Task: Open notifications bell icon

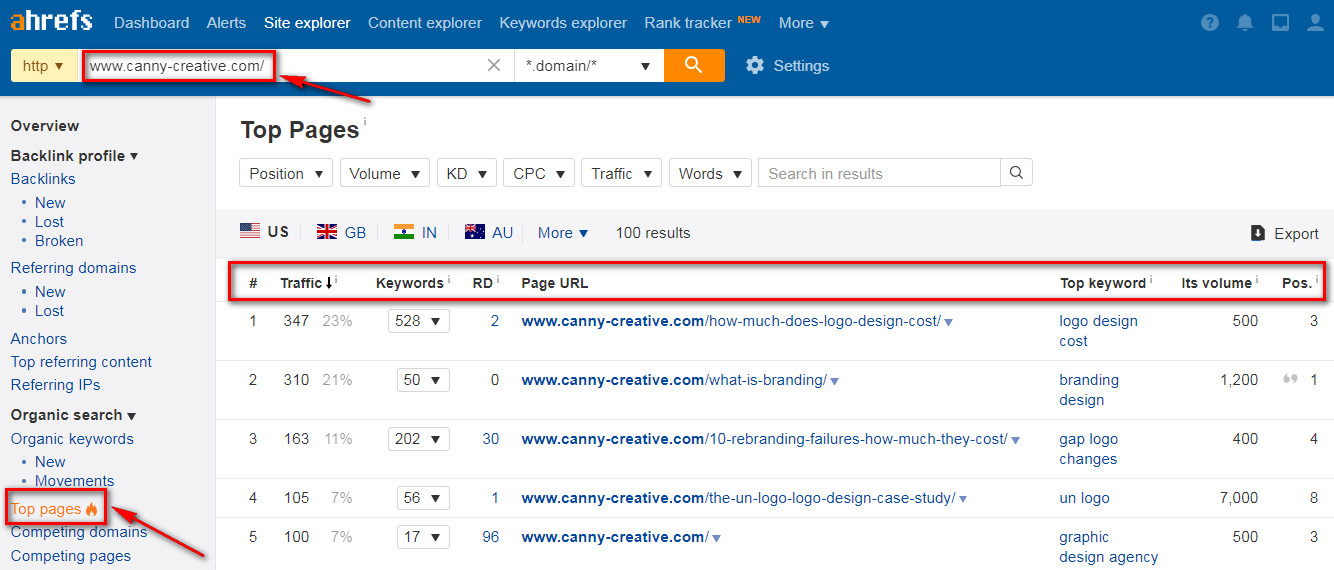Action: (1245, 22)
